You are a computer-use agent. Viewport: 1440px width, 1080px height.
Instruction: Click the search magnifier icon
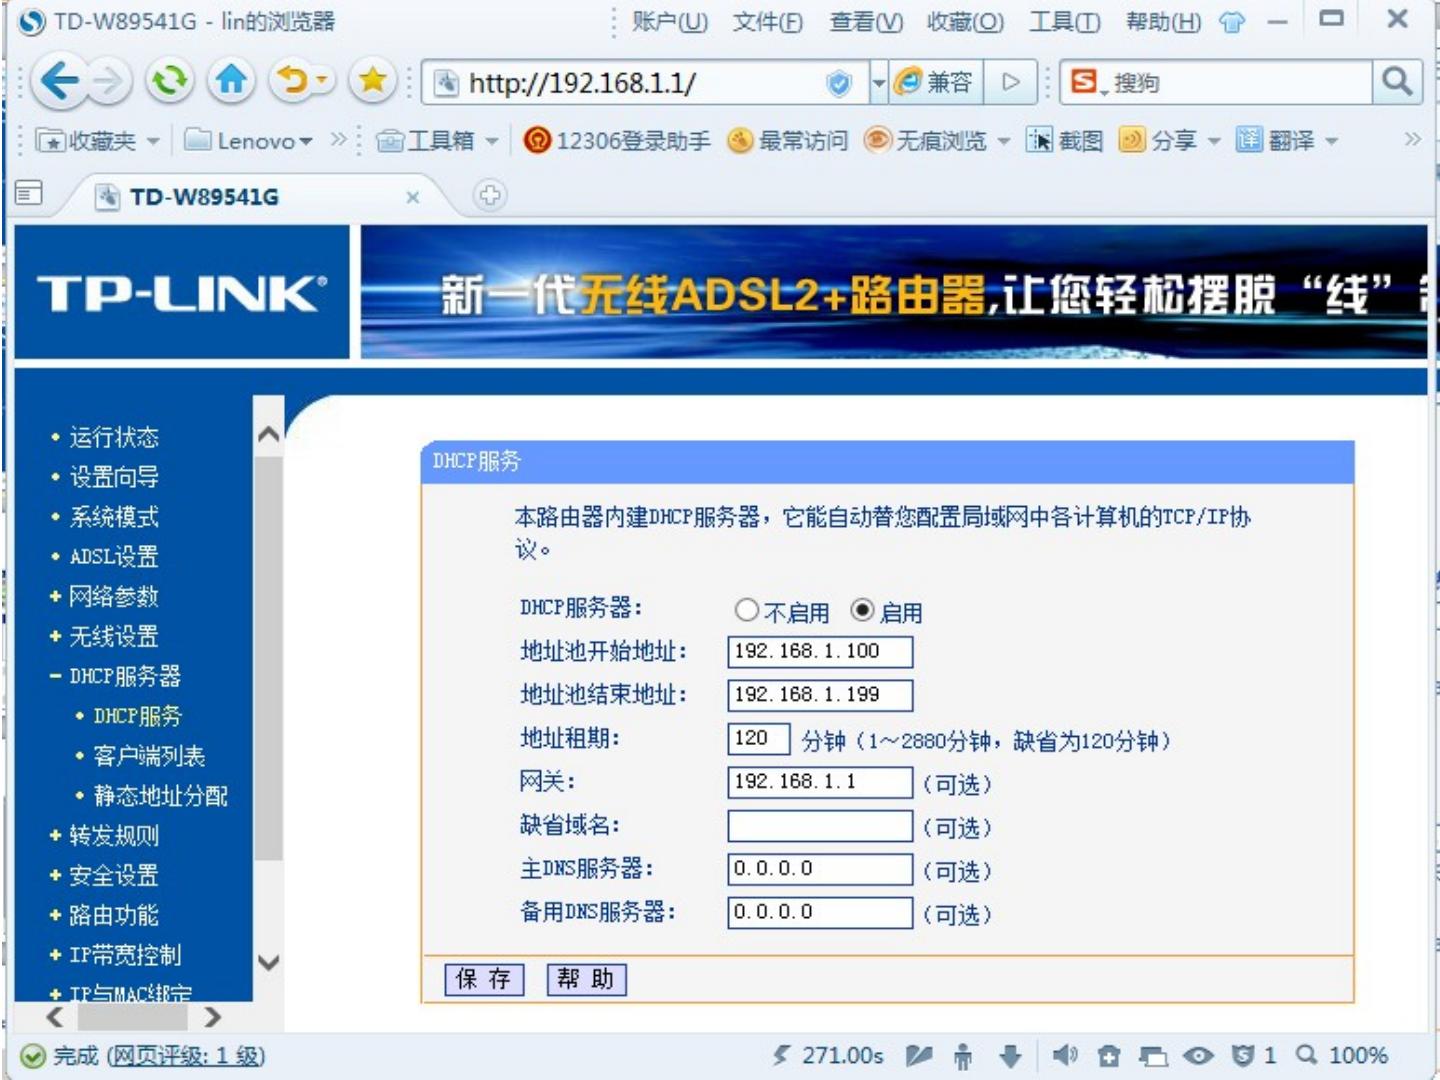(1397, 82)
